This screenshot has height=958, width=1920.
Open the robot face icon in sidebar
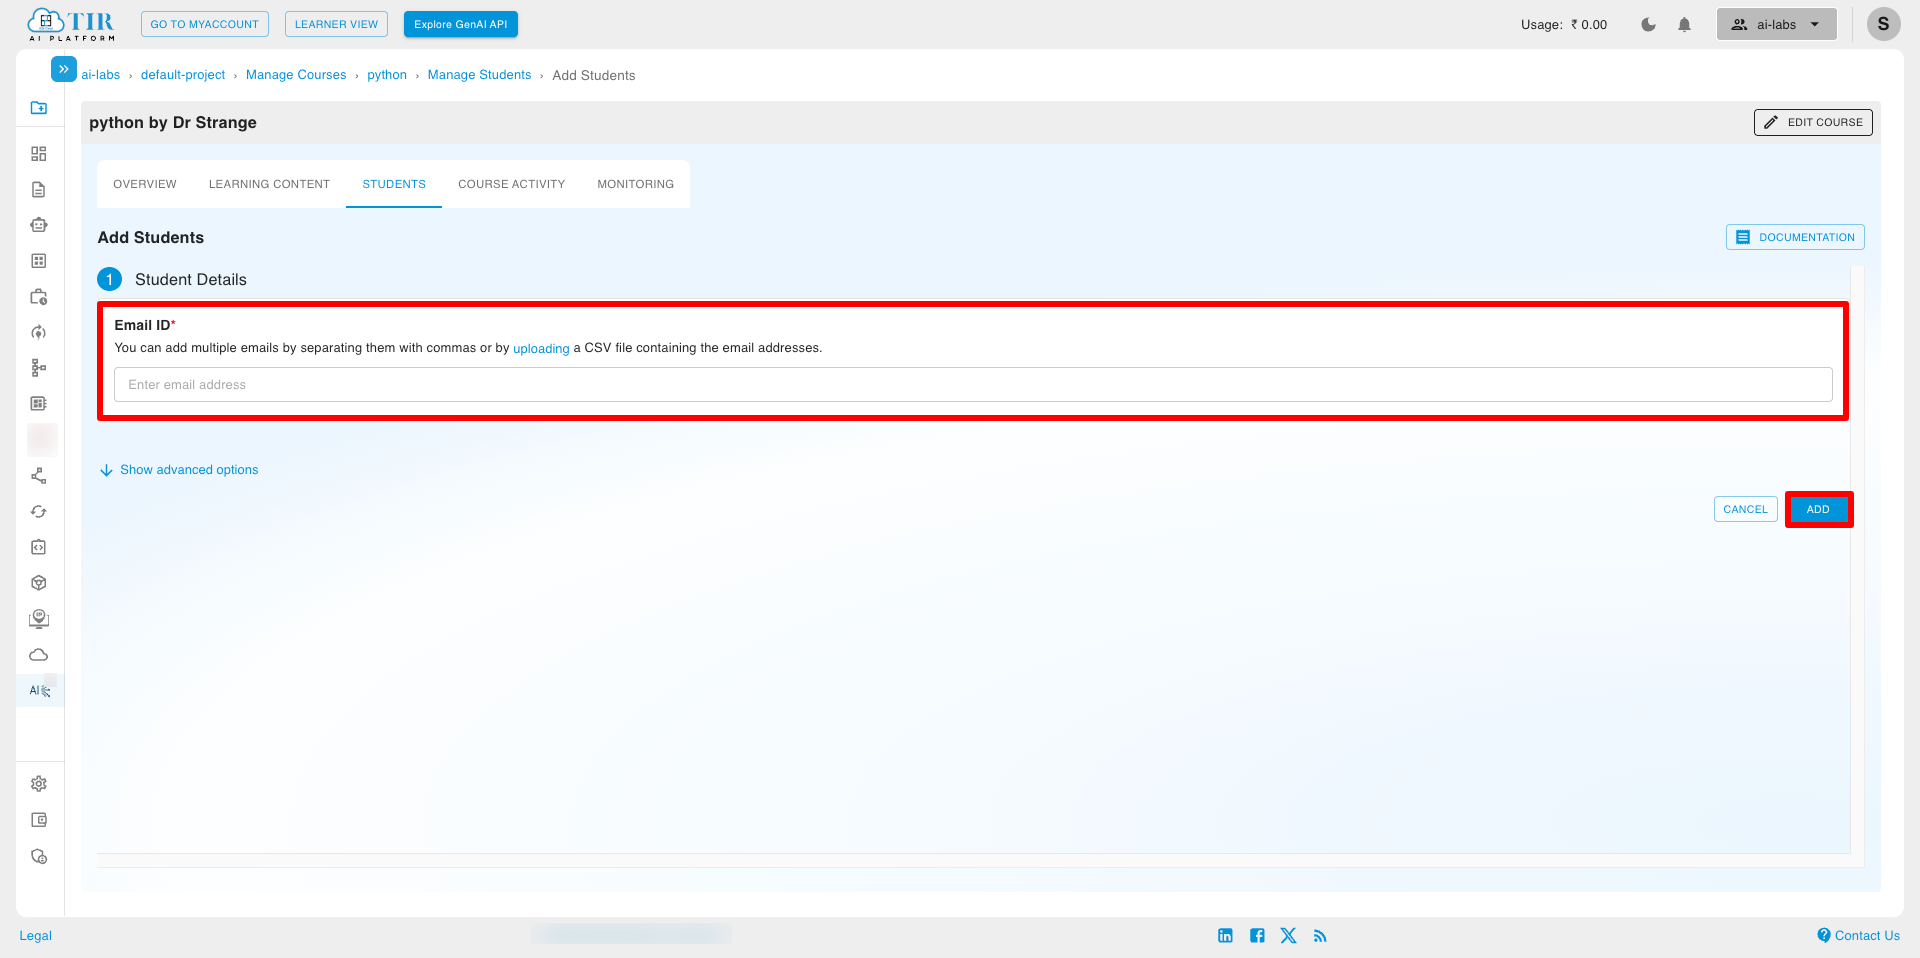[39, 225]
